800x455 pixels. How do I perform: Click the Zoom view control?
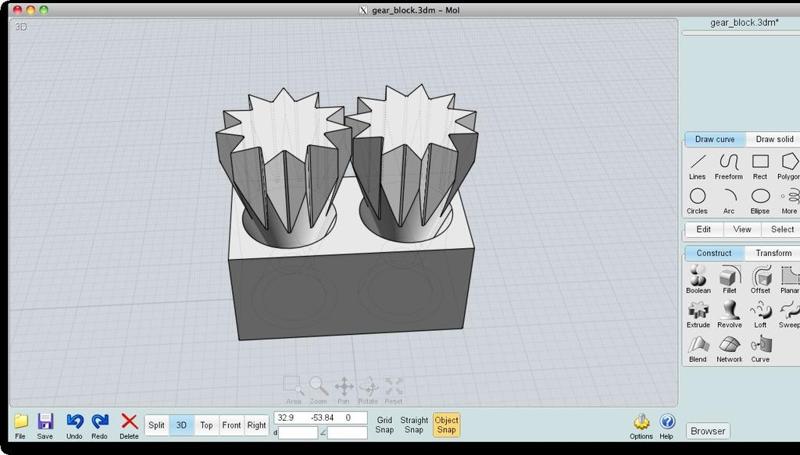coord(318,390)
